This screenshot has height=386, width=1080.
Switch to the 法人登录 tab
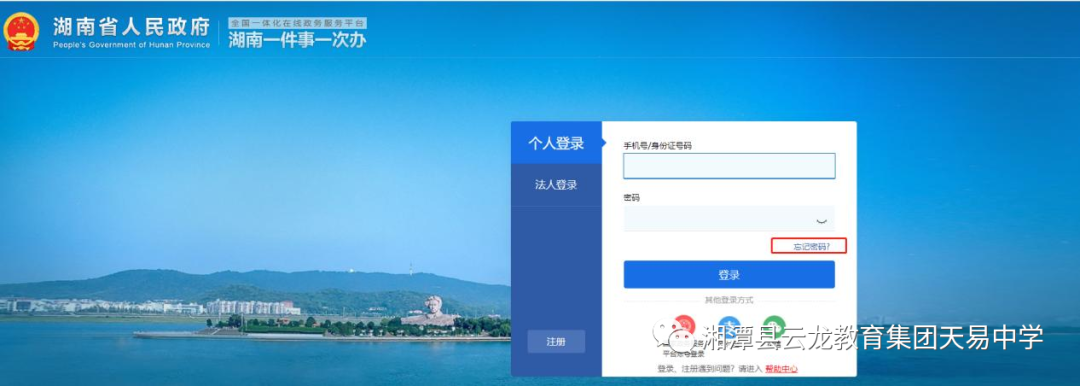coord(557,185)
